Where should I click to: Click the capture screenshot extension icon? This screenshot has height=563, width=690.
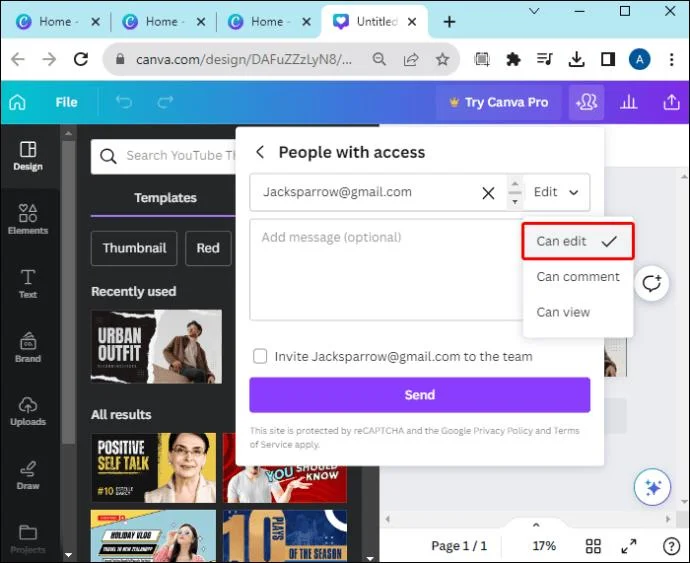(x=482, y=59)
